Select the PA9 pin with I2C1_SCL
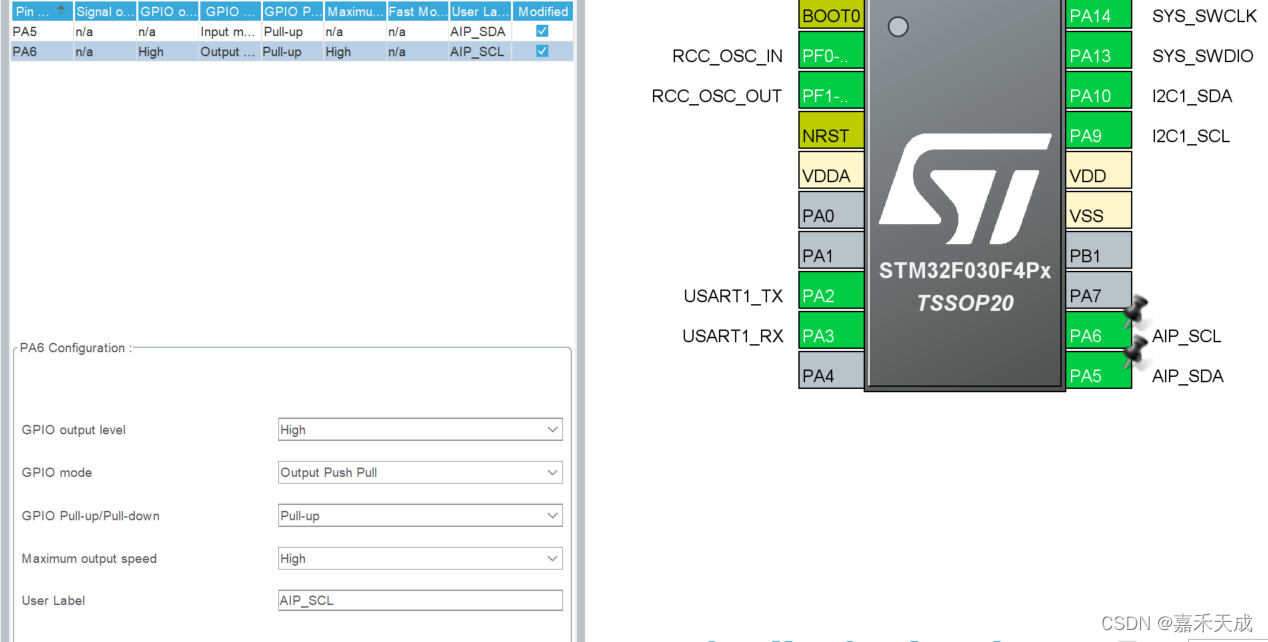The width and height of the screenshot is (1268, 642). tap(1099, 134)
